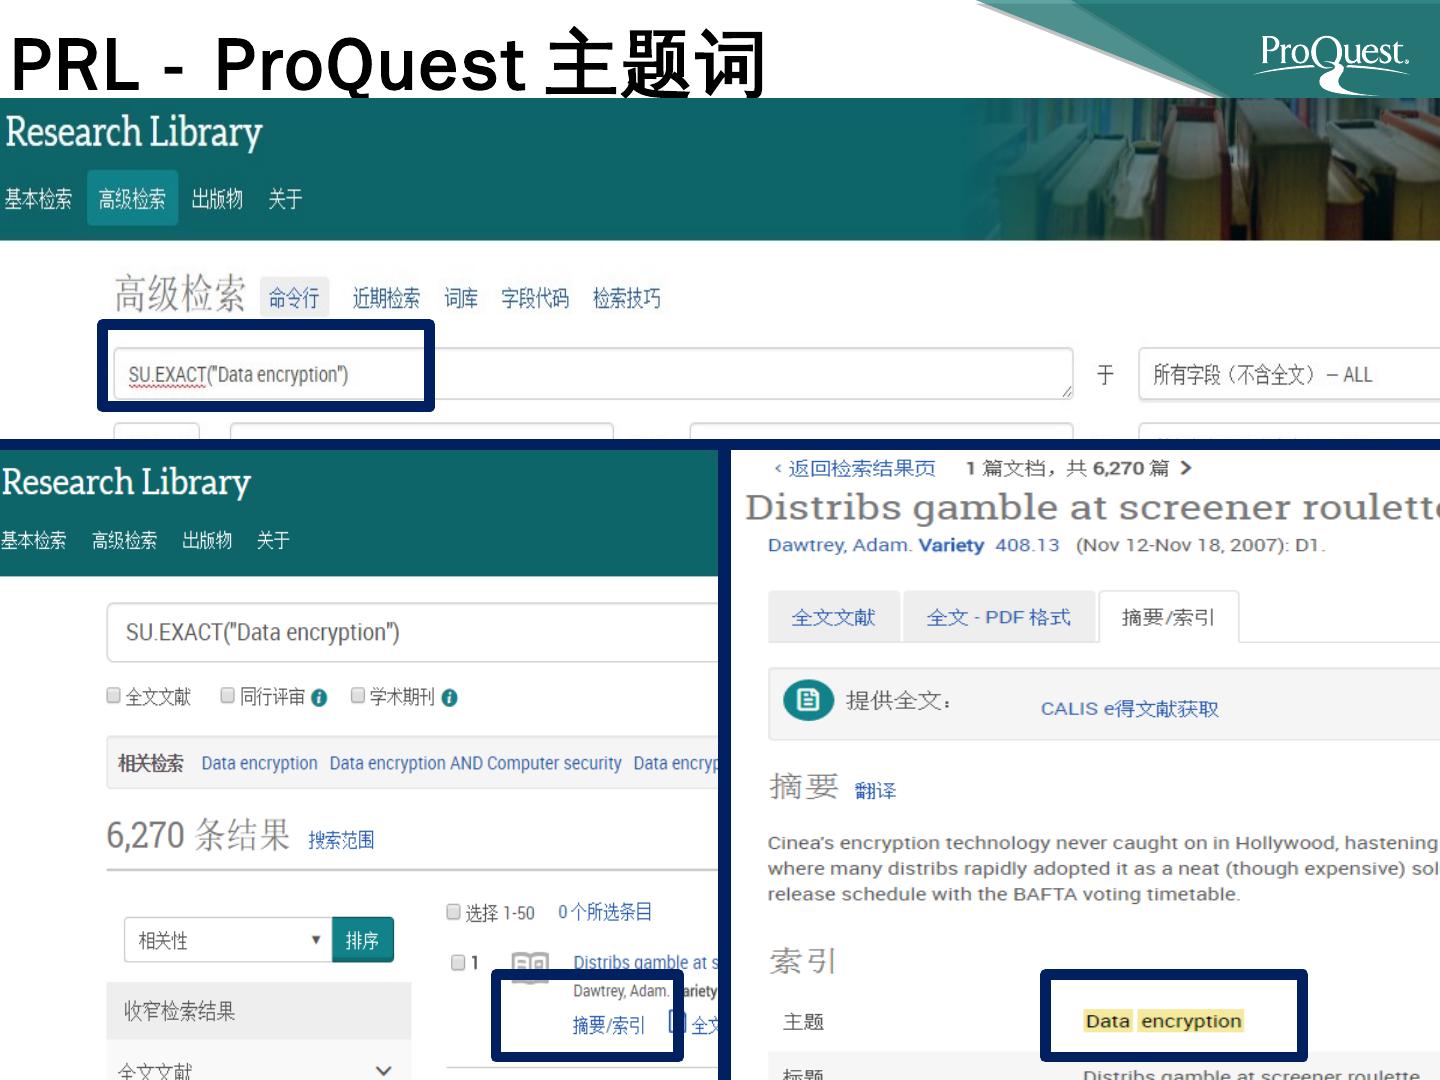Click the Variety publication link
This screenshot has width=1440, height=1080.
(951, 545)
